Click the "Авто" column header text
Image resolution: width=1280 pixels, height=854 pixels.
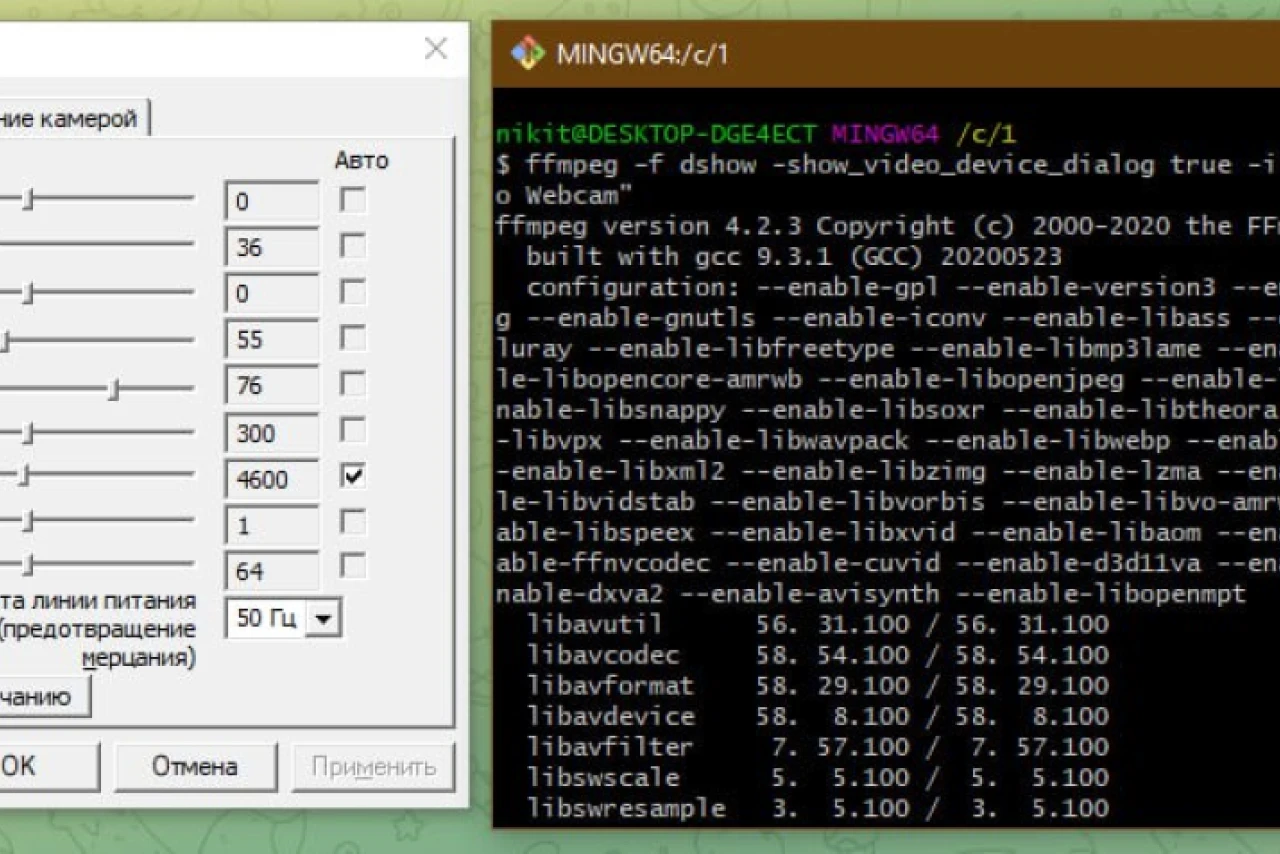pos(361,160)
